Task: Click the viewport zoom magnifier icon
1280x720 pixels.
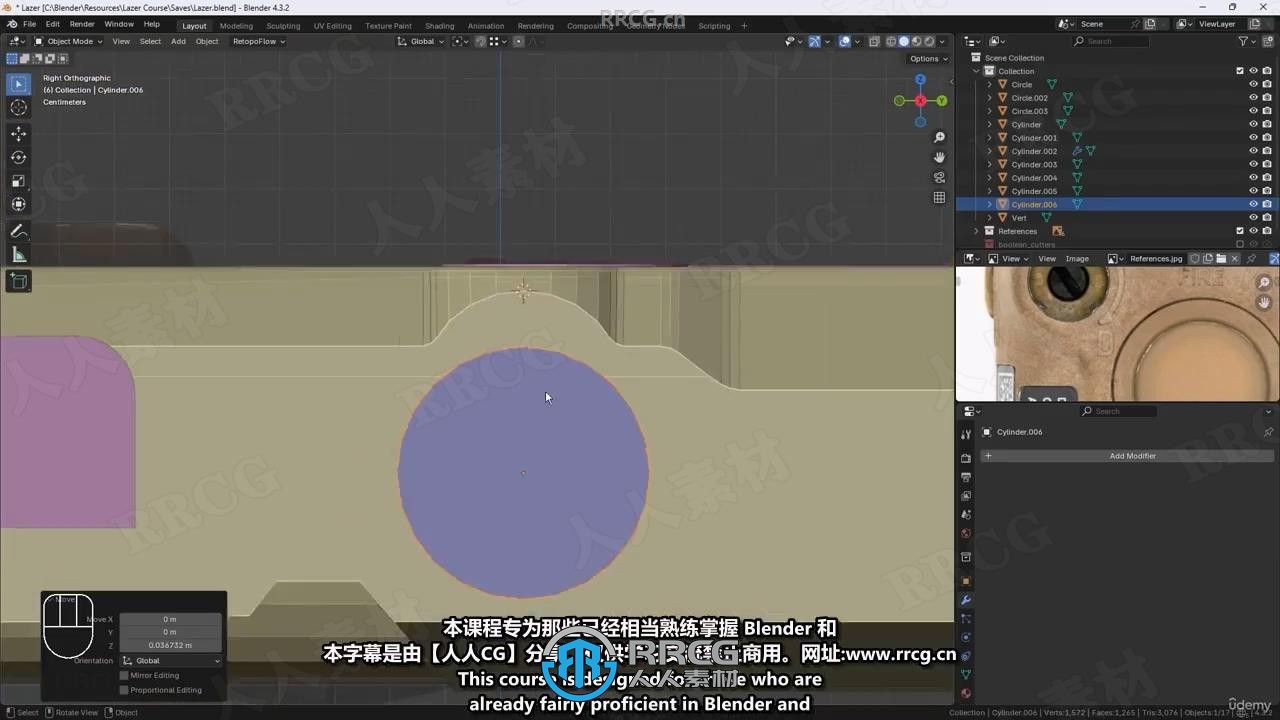Action: 939,137
